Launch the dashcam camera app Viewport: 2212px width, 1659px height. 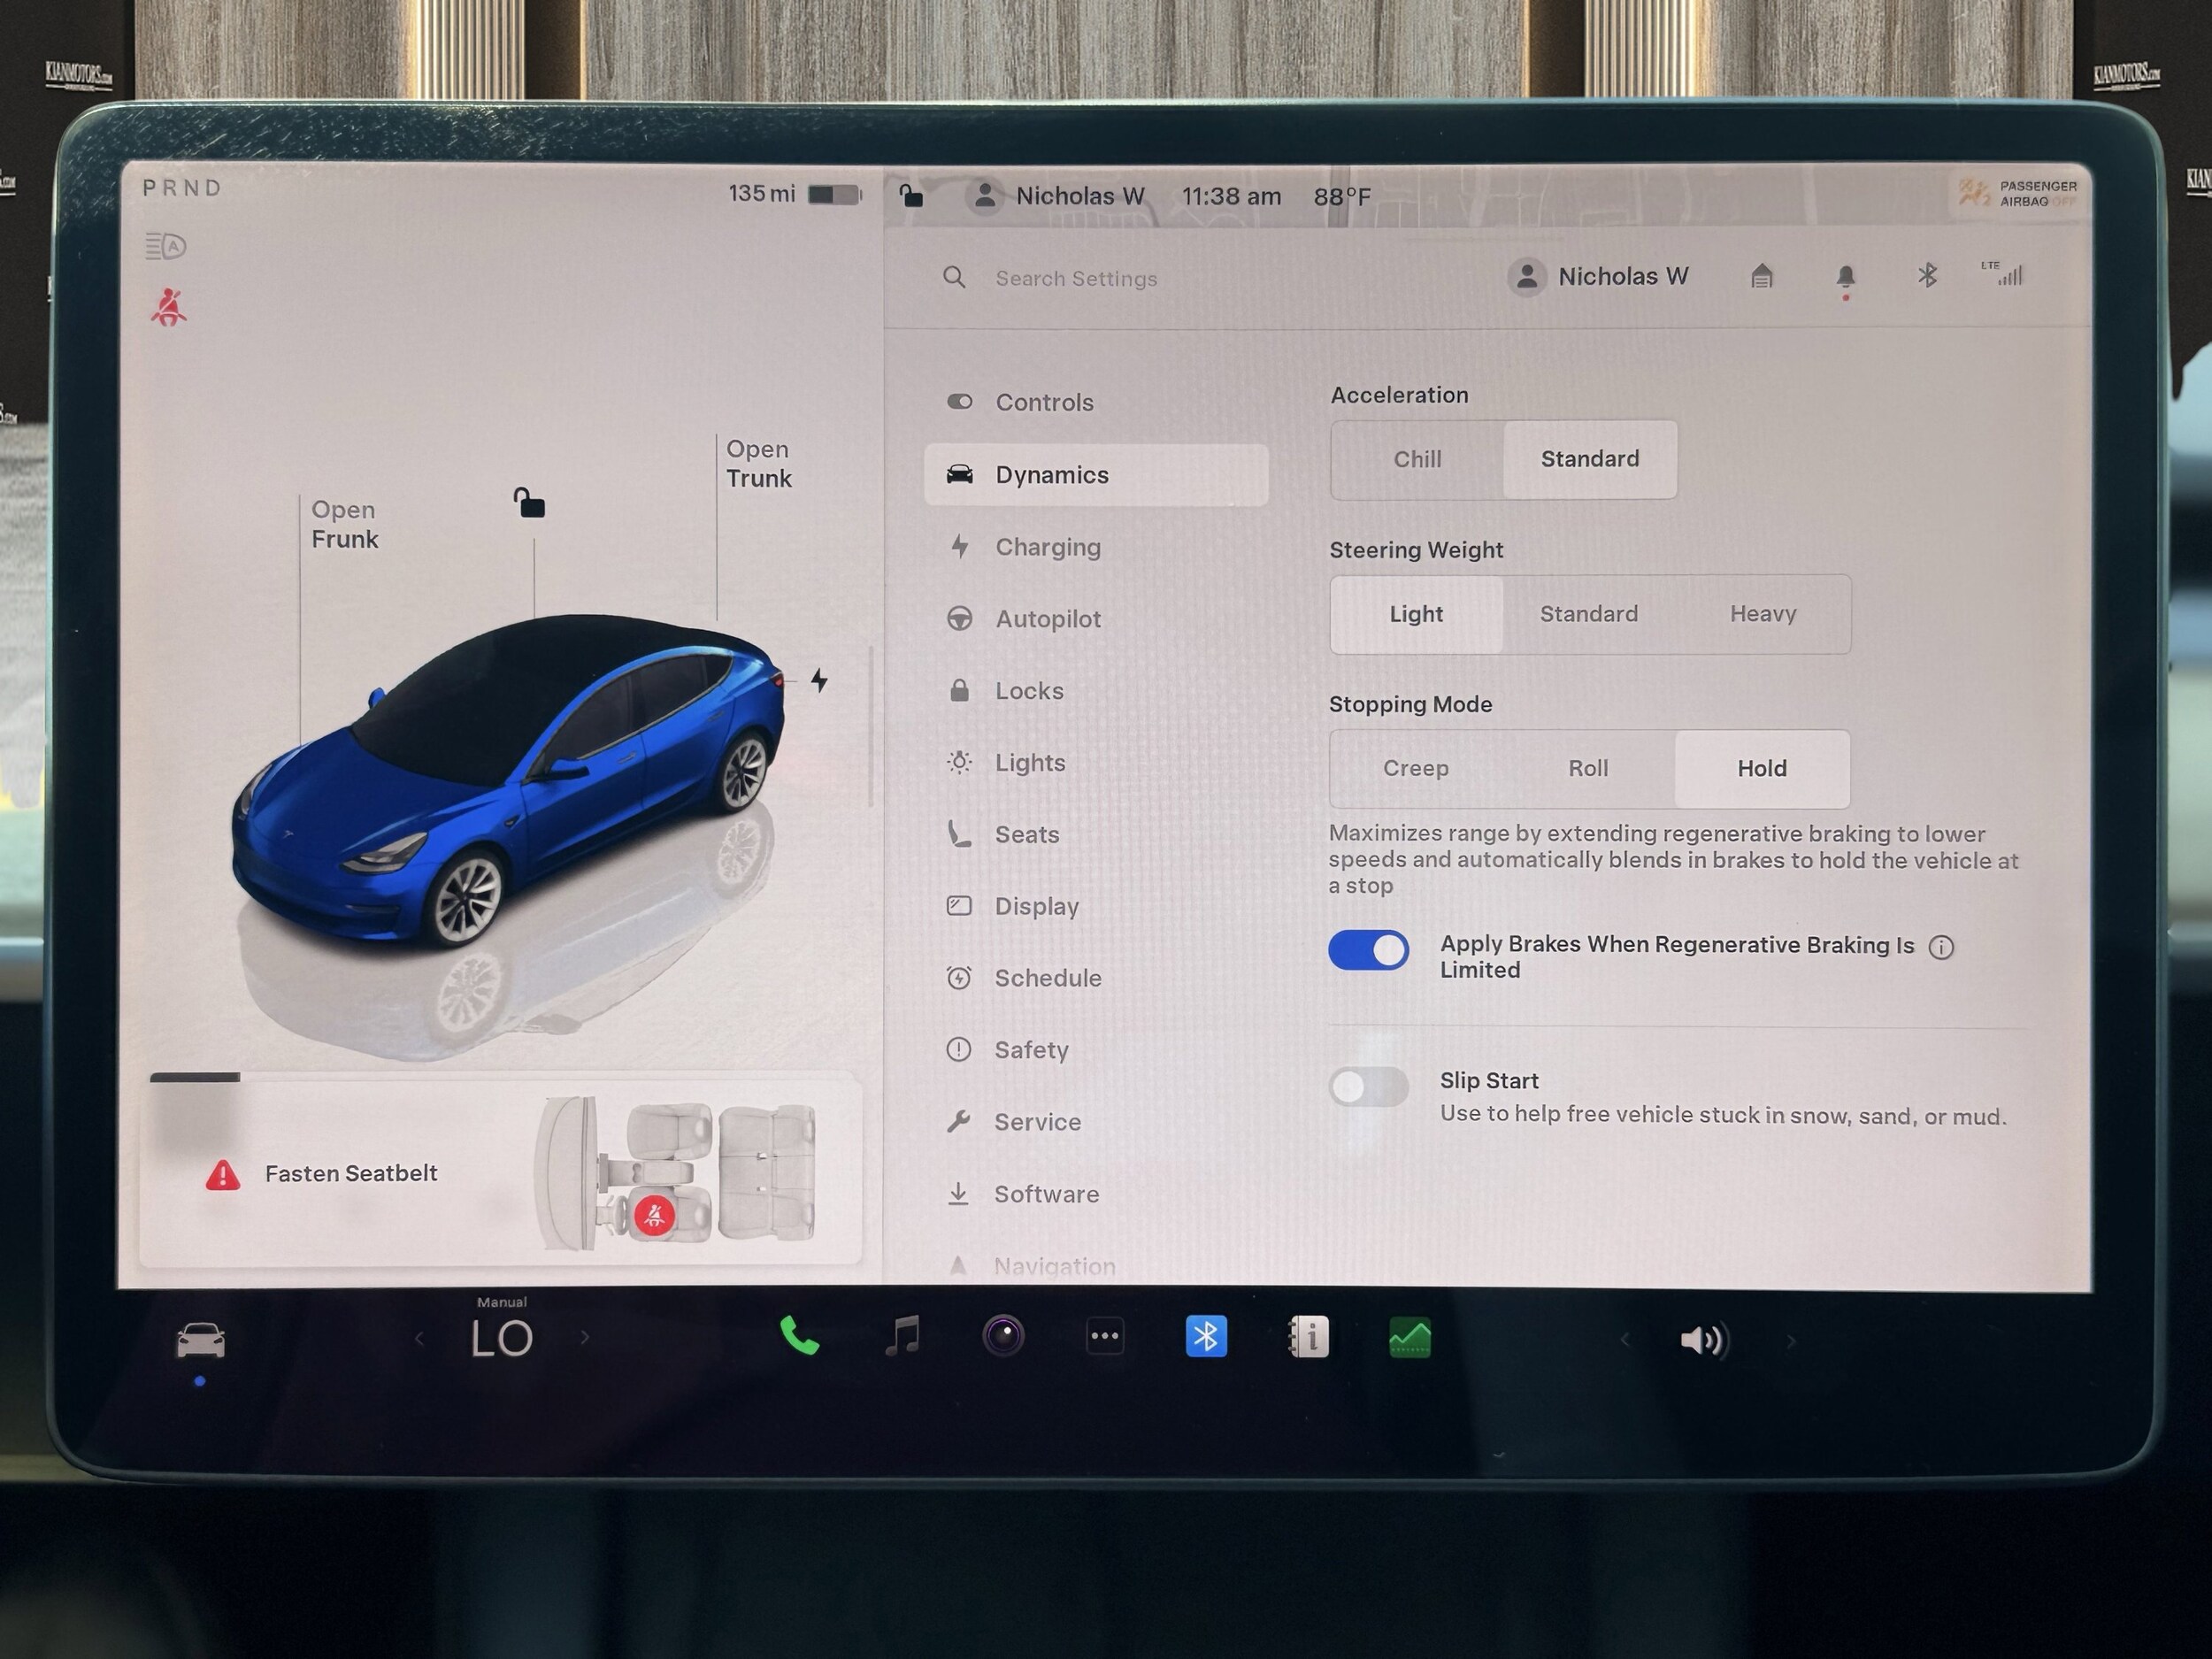coord(1003,1337)
